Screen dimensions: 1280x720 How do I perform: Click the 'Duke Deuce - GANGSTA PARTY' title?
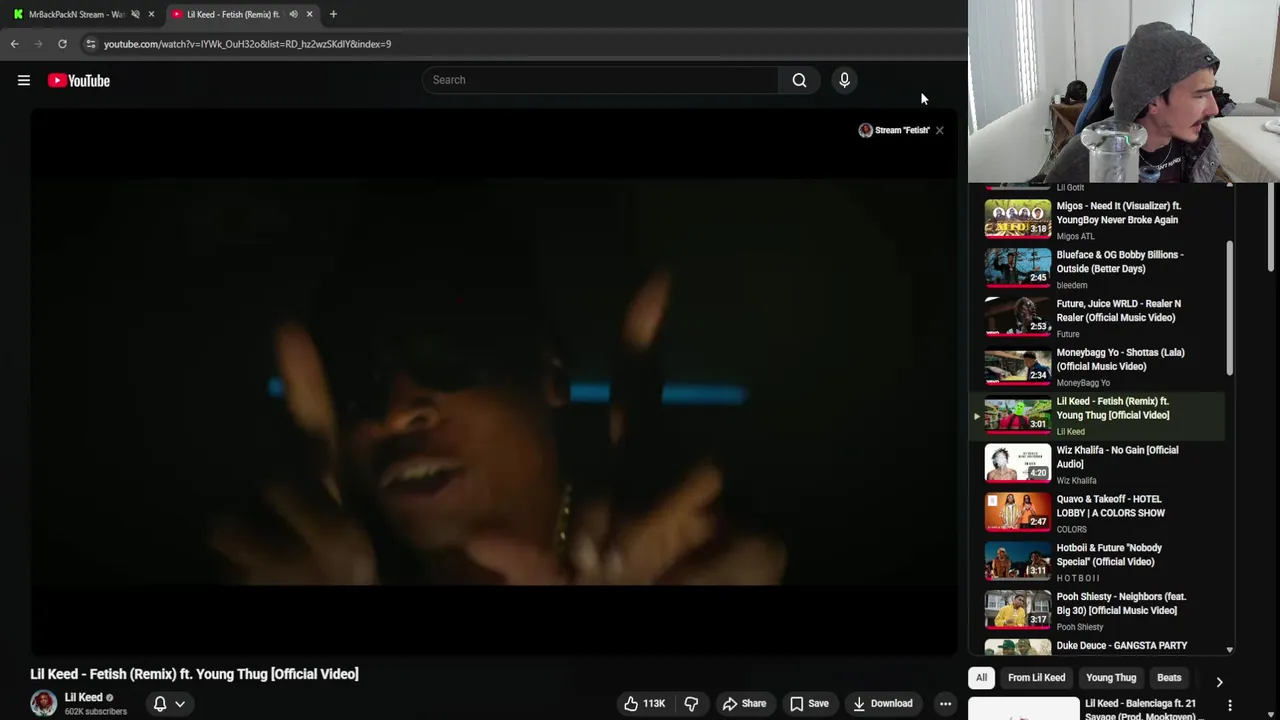click(1122, 646)
